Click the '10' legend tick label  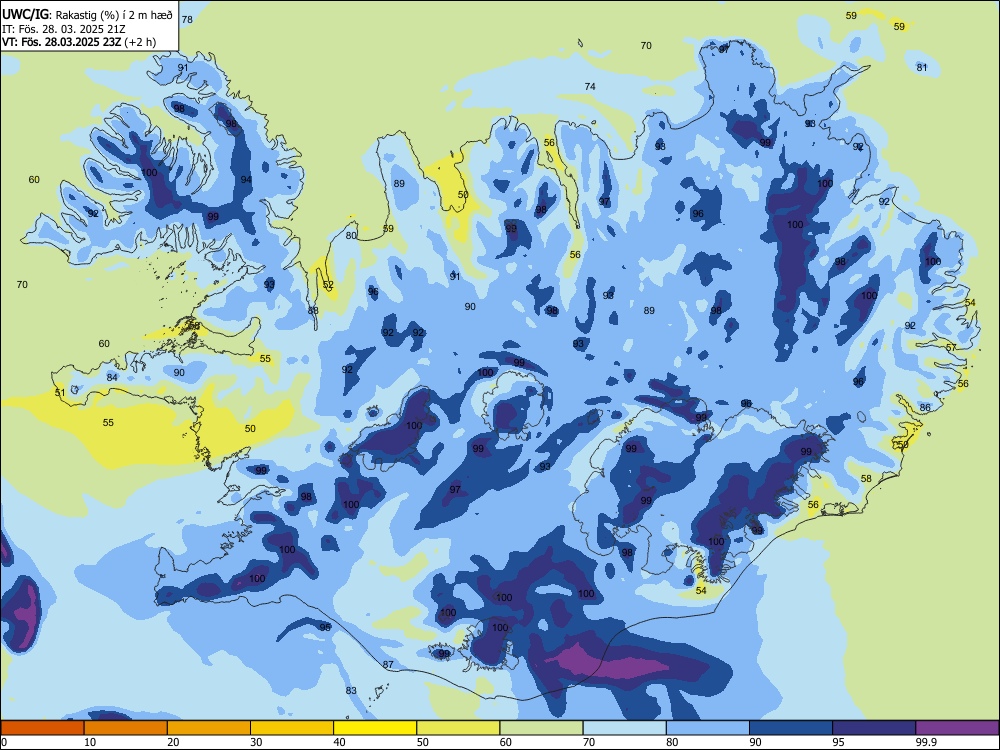click(x=90, y=742)
